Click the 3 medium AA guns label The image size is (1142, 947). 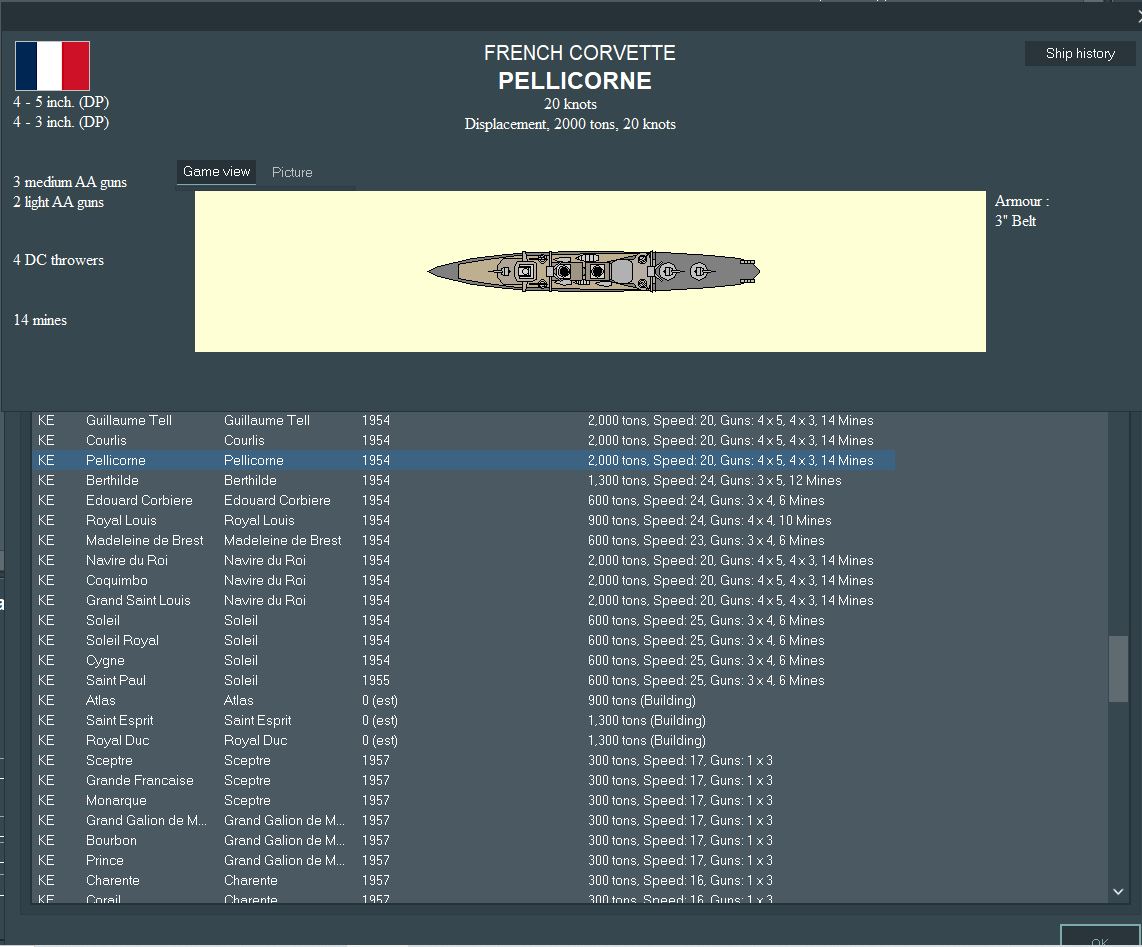coord(70,182)
